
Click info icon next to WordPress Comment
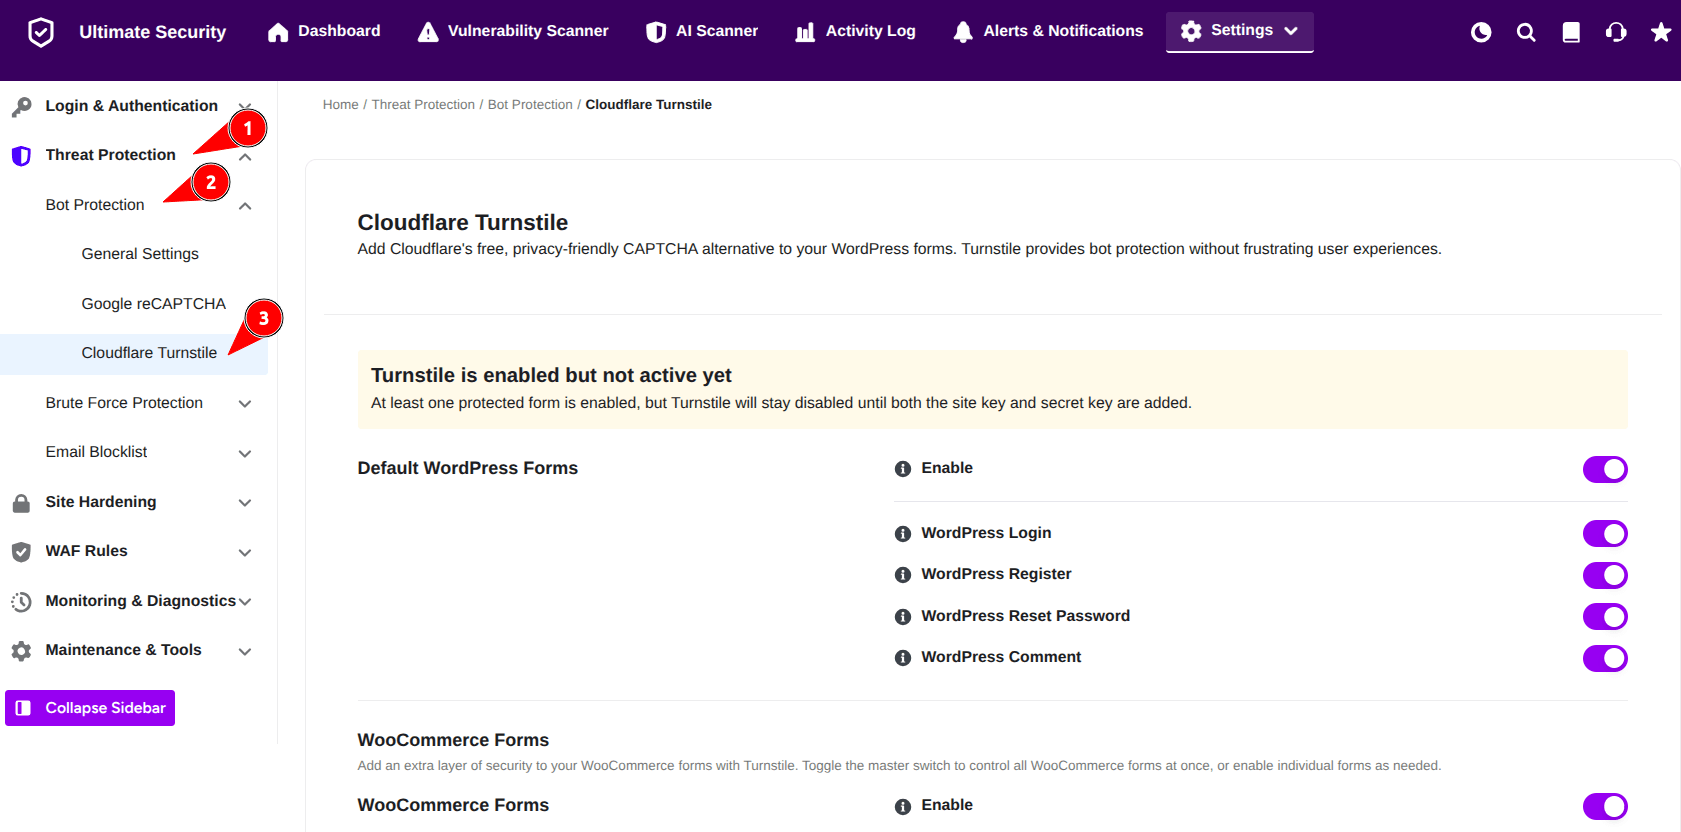coord(903,658)
